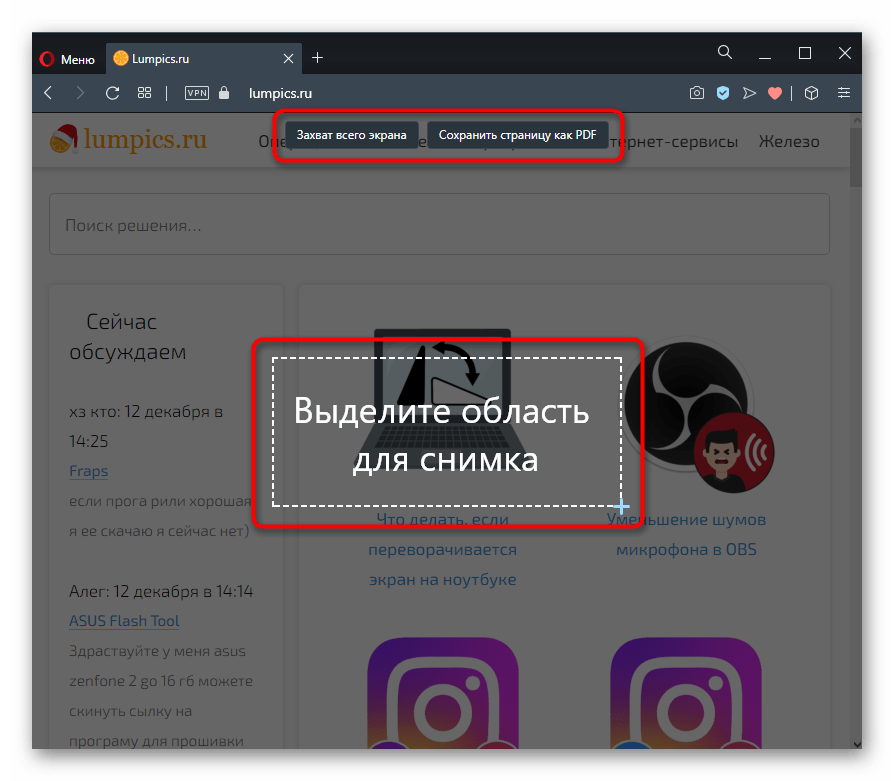894x781 pixels.
Task: Click the My Flow send icon
Action: click(x=749, y=93)
